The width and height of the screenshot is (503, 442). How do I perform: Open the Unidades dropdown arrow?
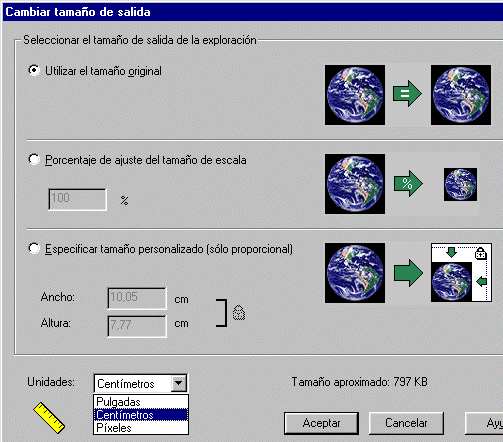[x=179, y=383]
